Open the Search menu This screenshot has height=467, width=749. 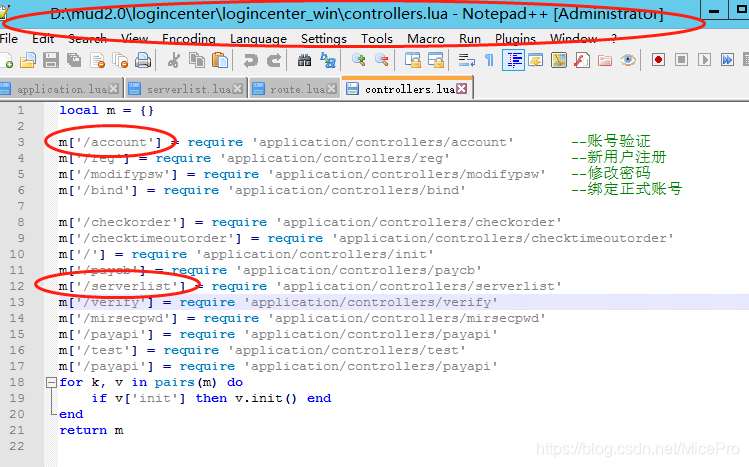coord(87,38)
